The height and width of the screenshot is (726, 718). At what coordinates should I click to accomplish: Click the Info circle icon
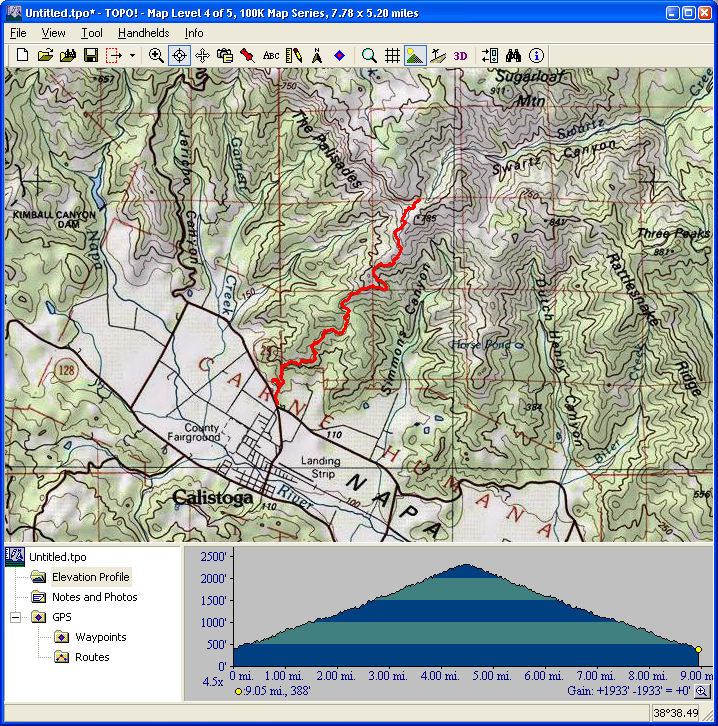point(537,56)
